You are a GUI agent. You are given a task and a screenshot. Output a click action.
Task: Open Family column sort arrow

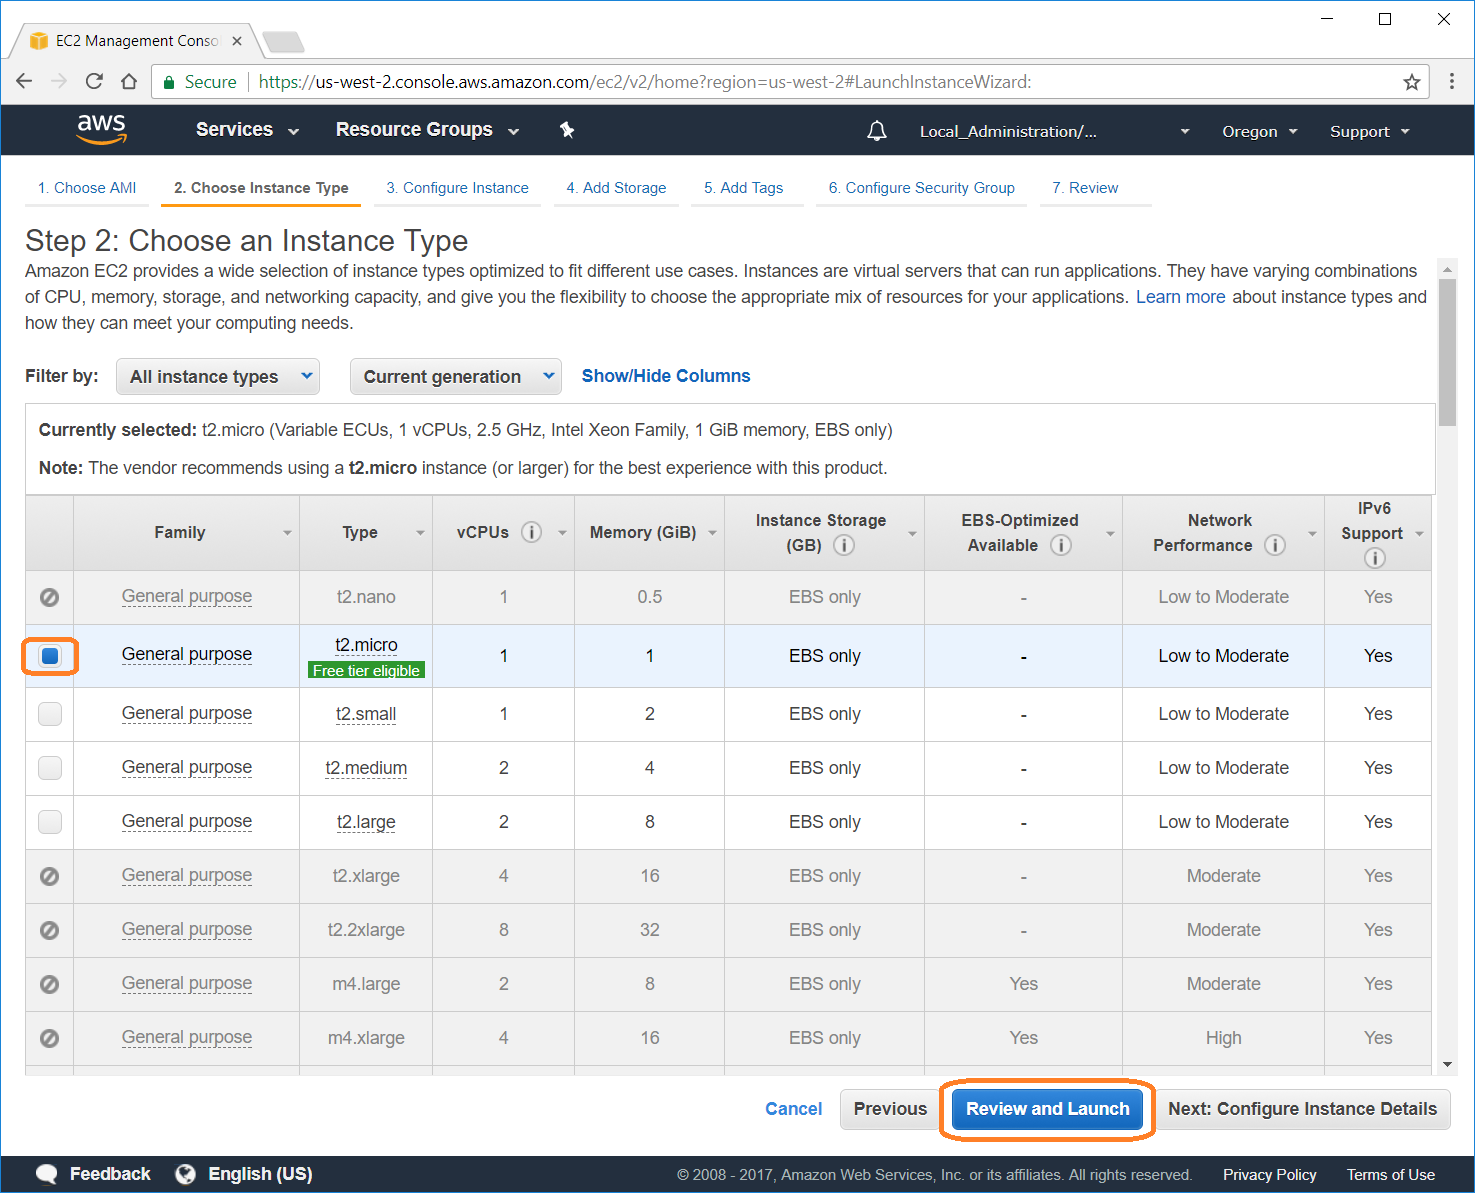287,533
